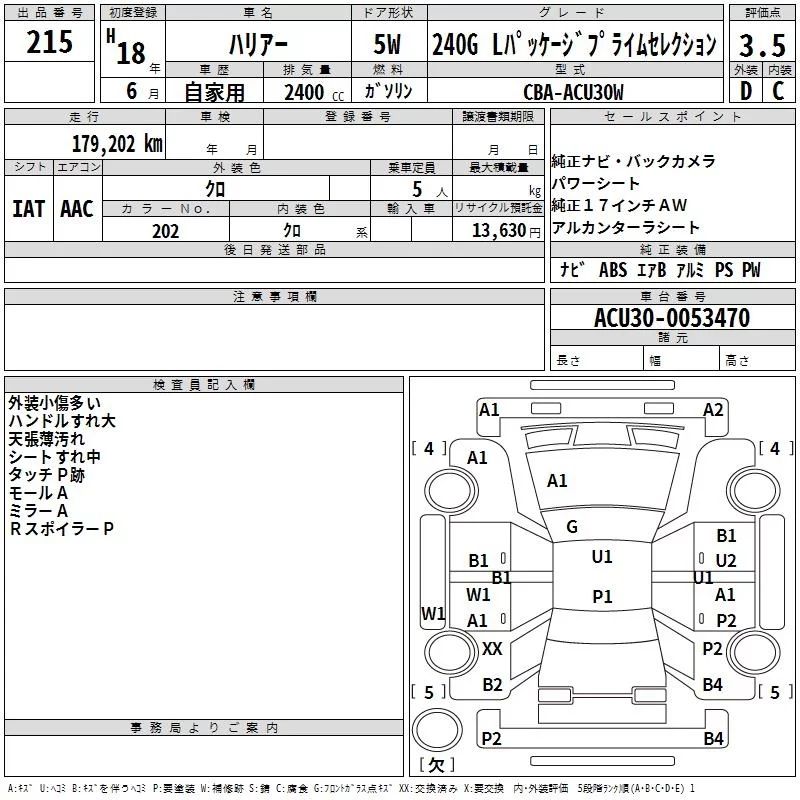Screen dimensions: 800x800
Task: Select the exterior grade D cell
Action: (745, 91)
